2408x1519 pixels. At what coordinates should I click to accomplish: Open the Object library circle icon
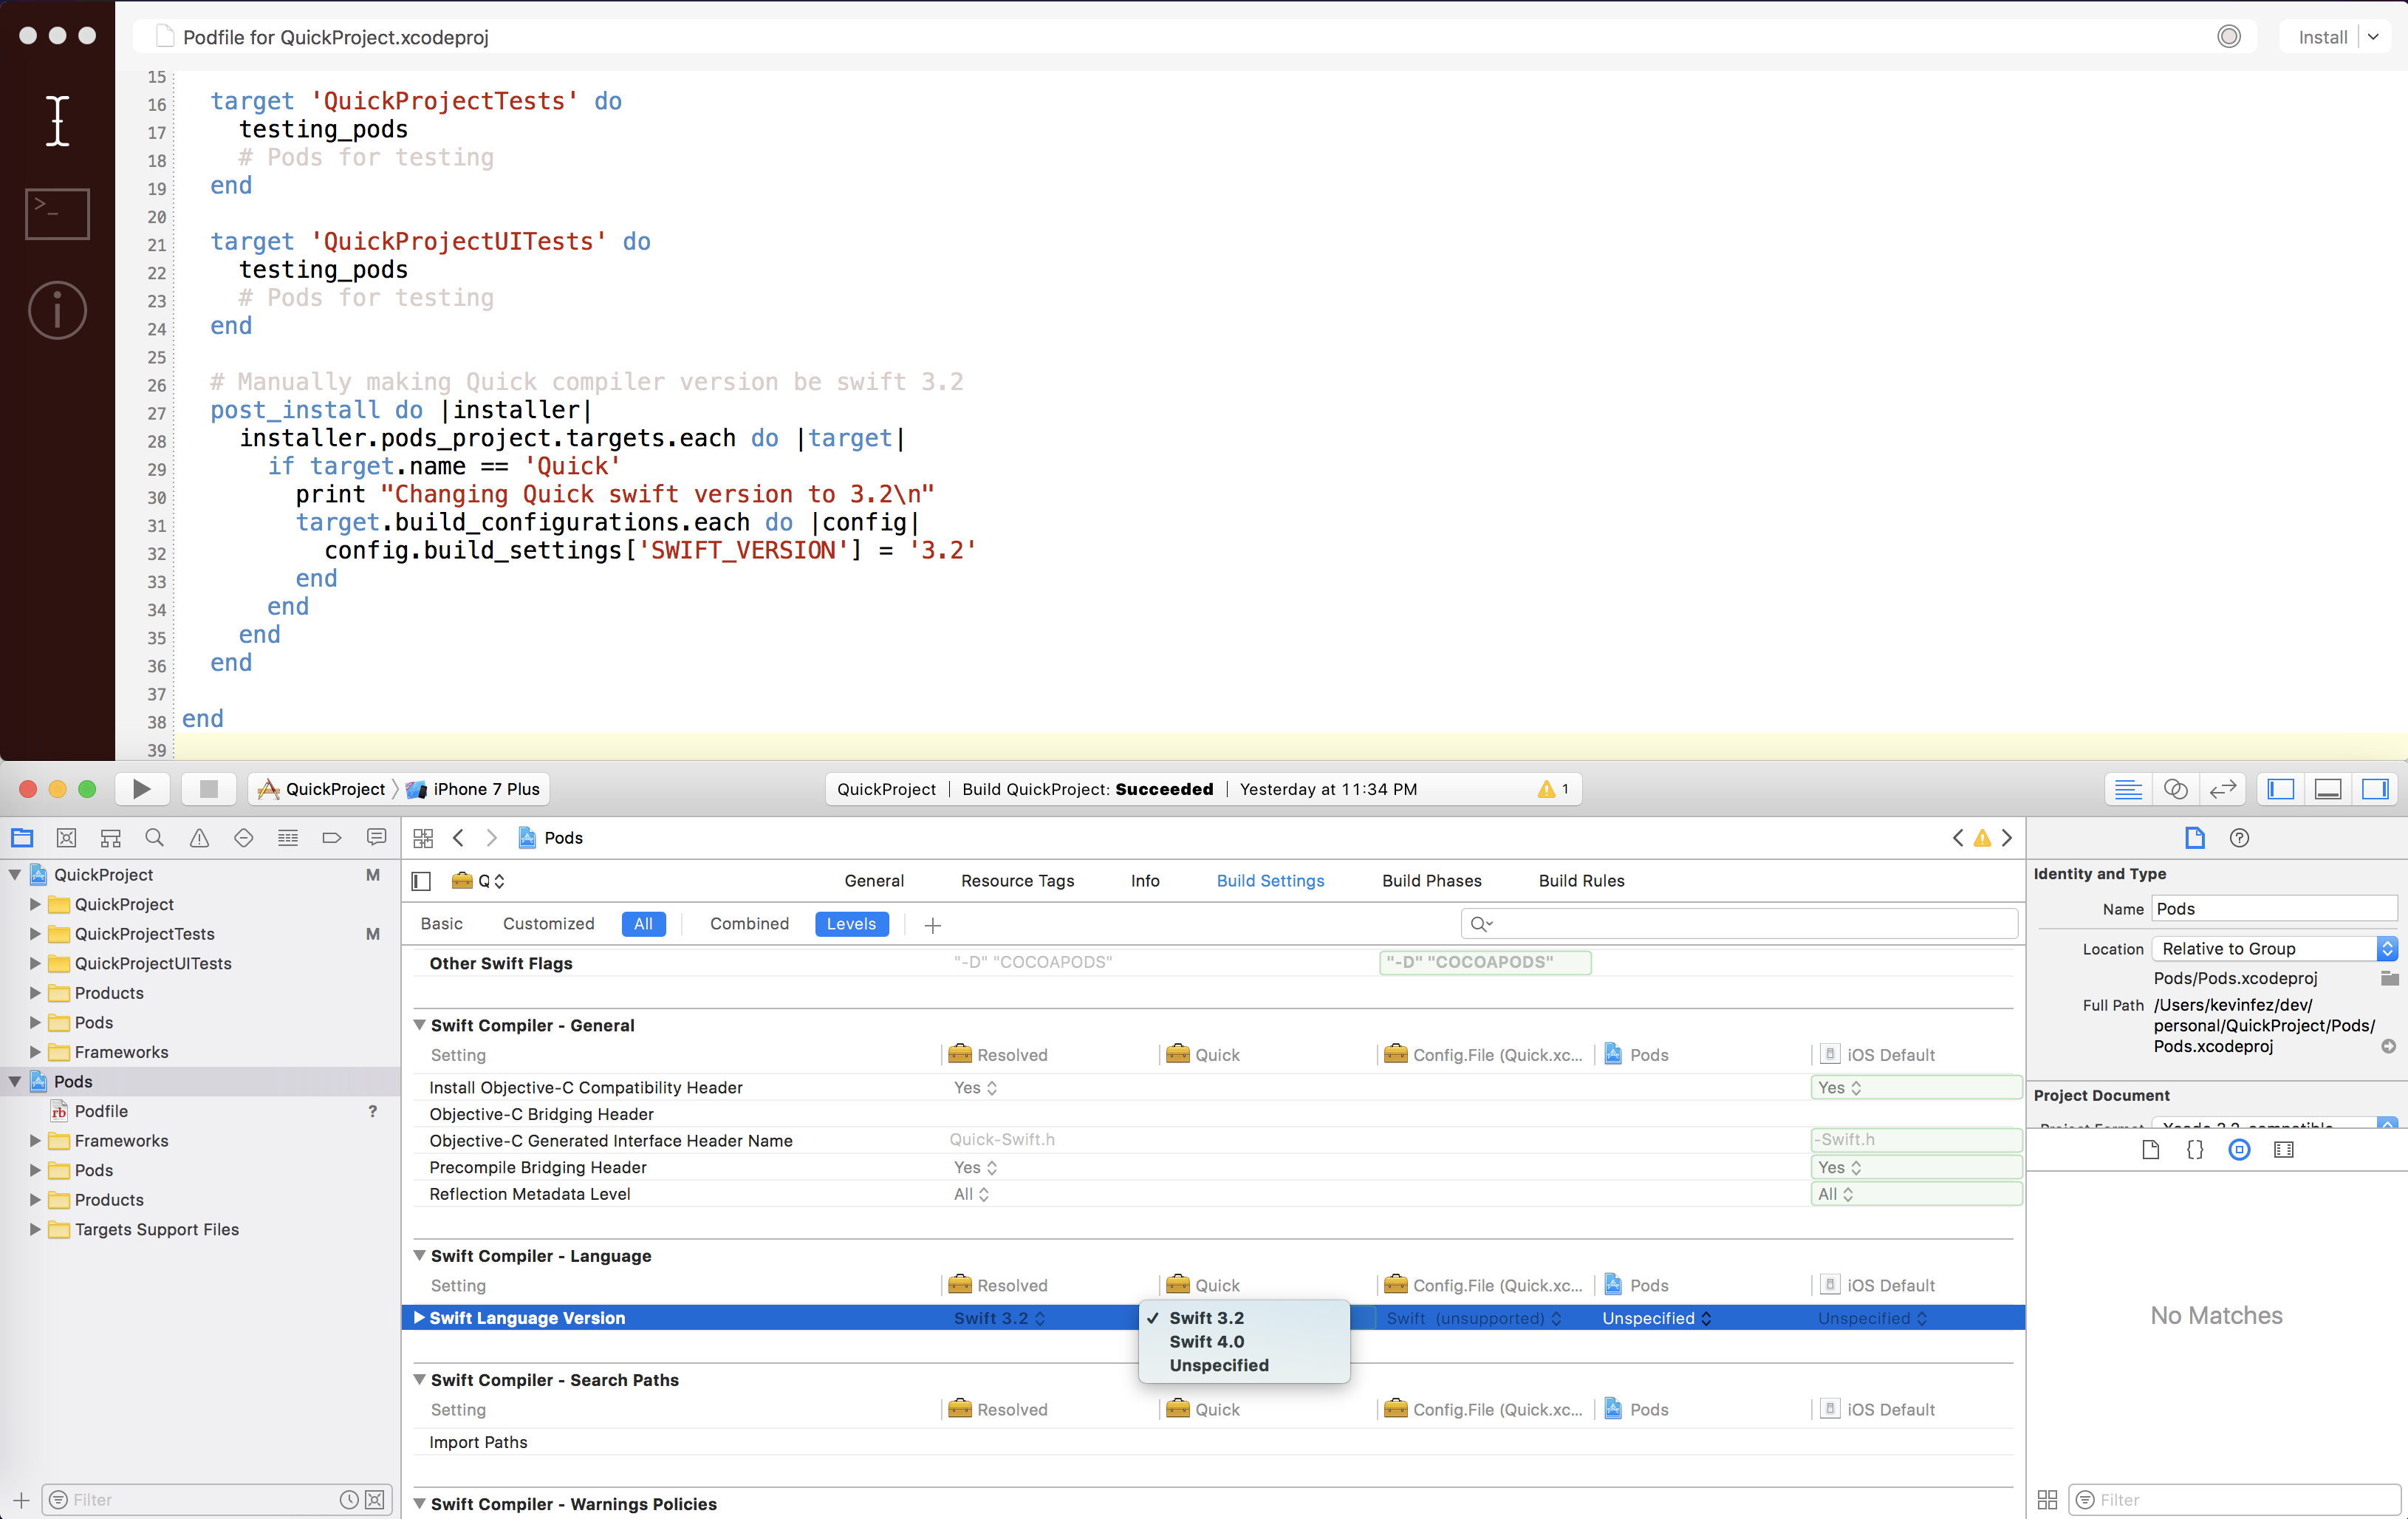pyautogui.click(x=2239, y=1150)
